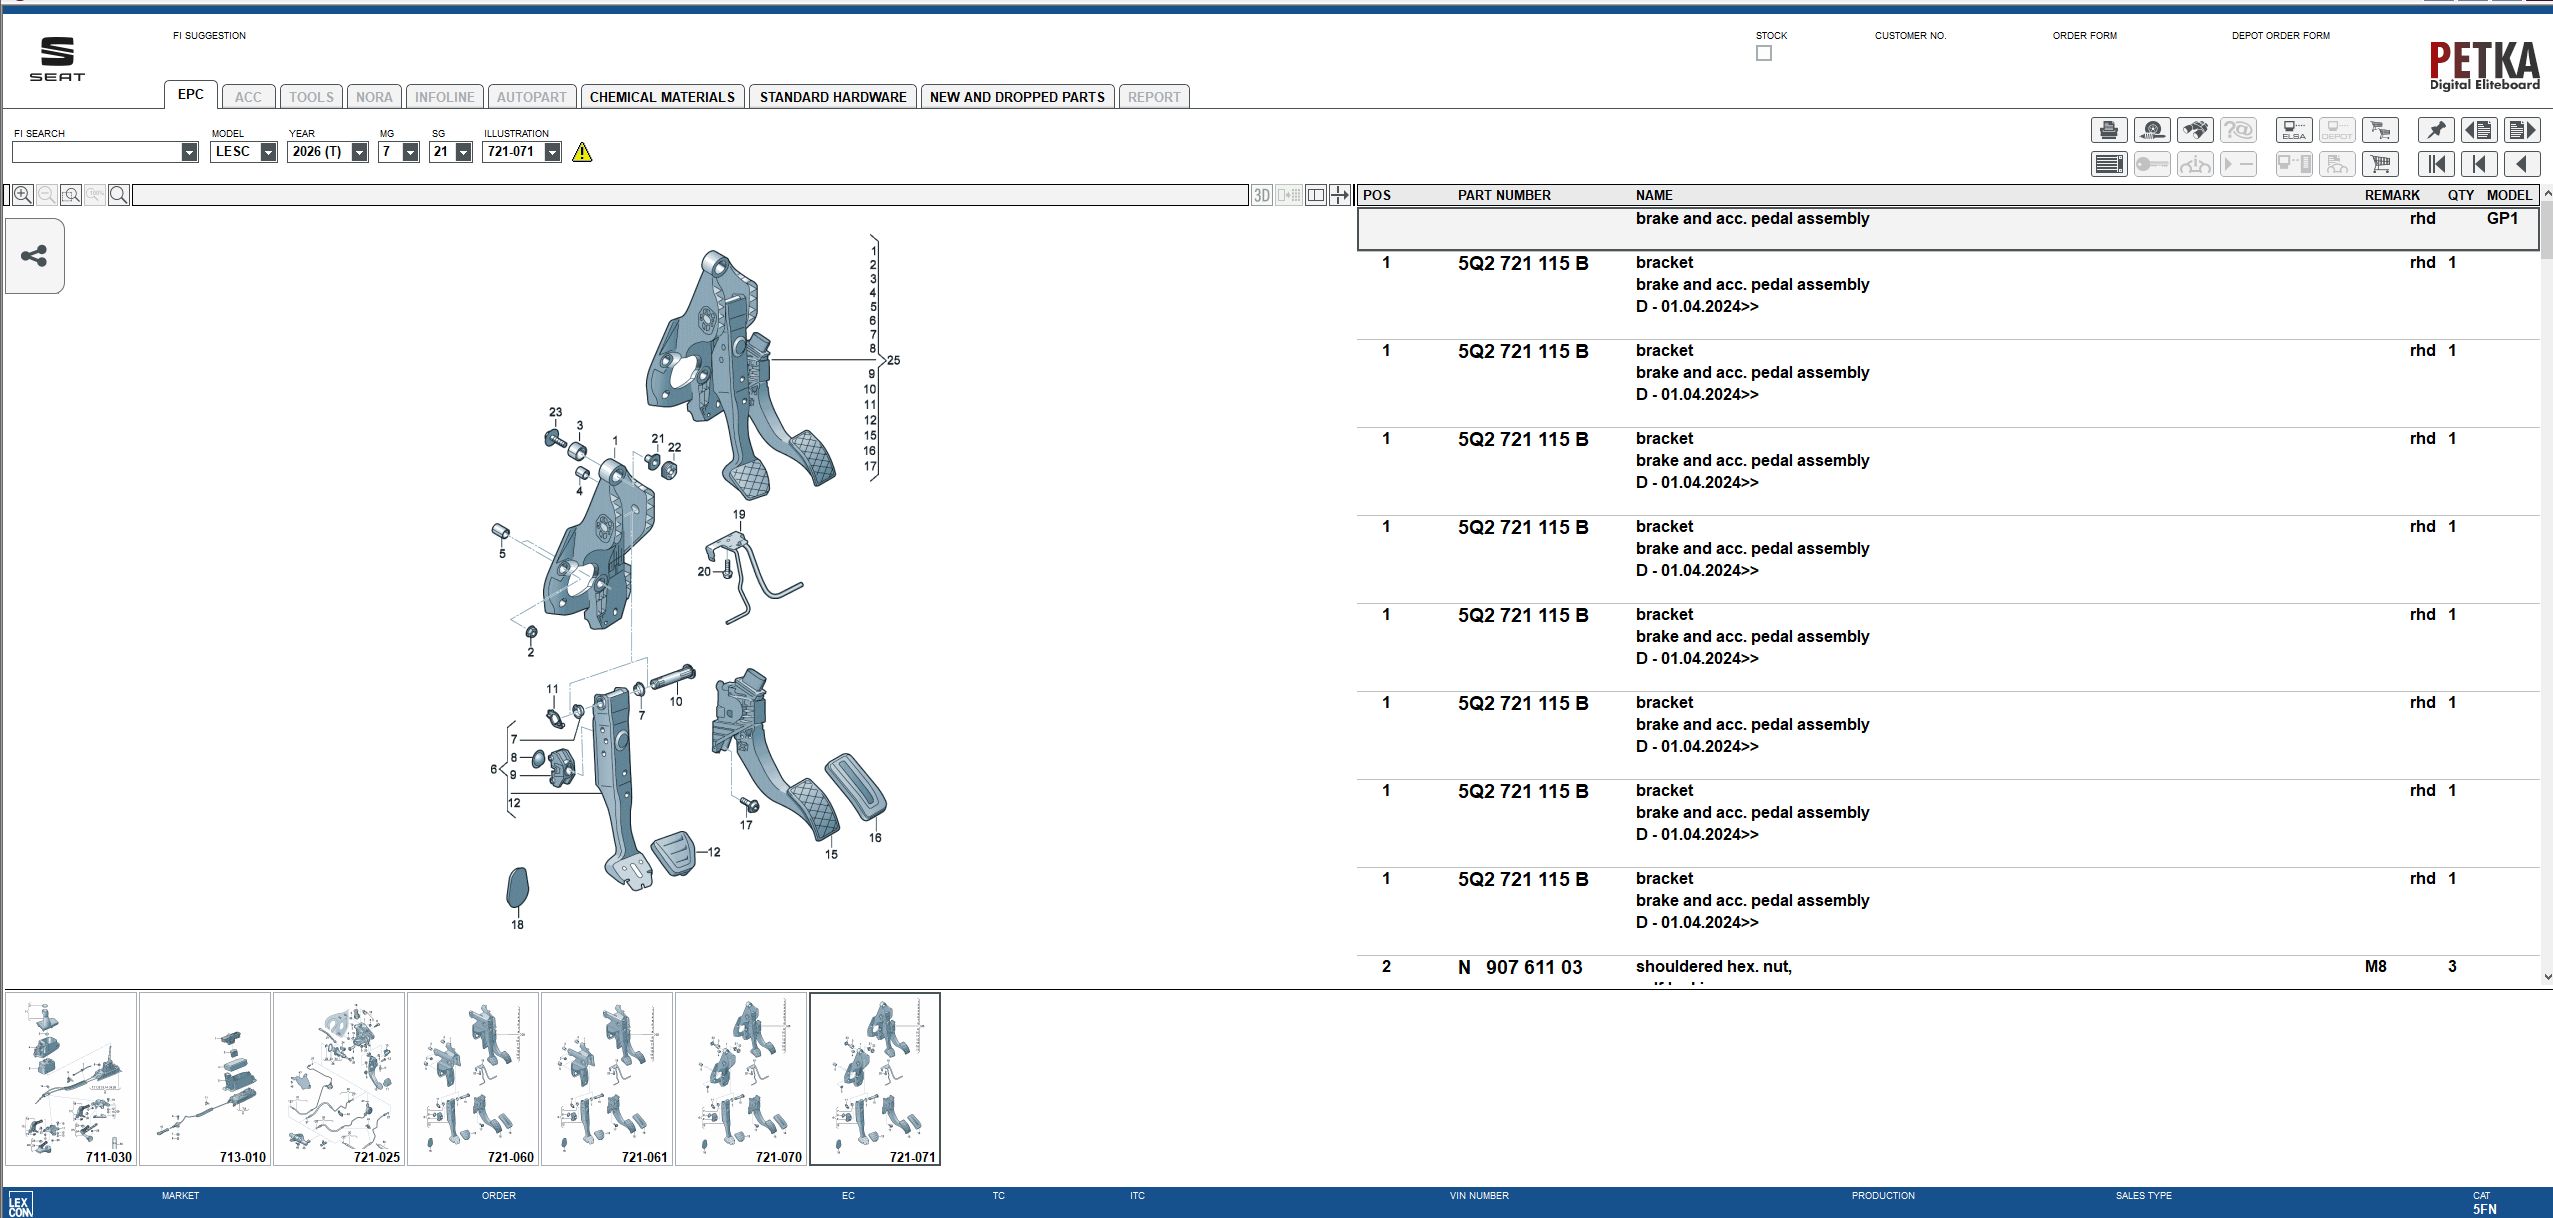Toggle the STOCK checkbox
Image resolution: width=2553 pixels, height=1218 pixels.
[x=1764, y=53]
